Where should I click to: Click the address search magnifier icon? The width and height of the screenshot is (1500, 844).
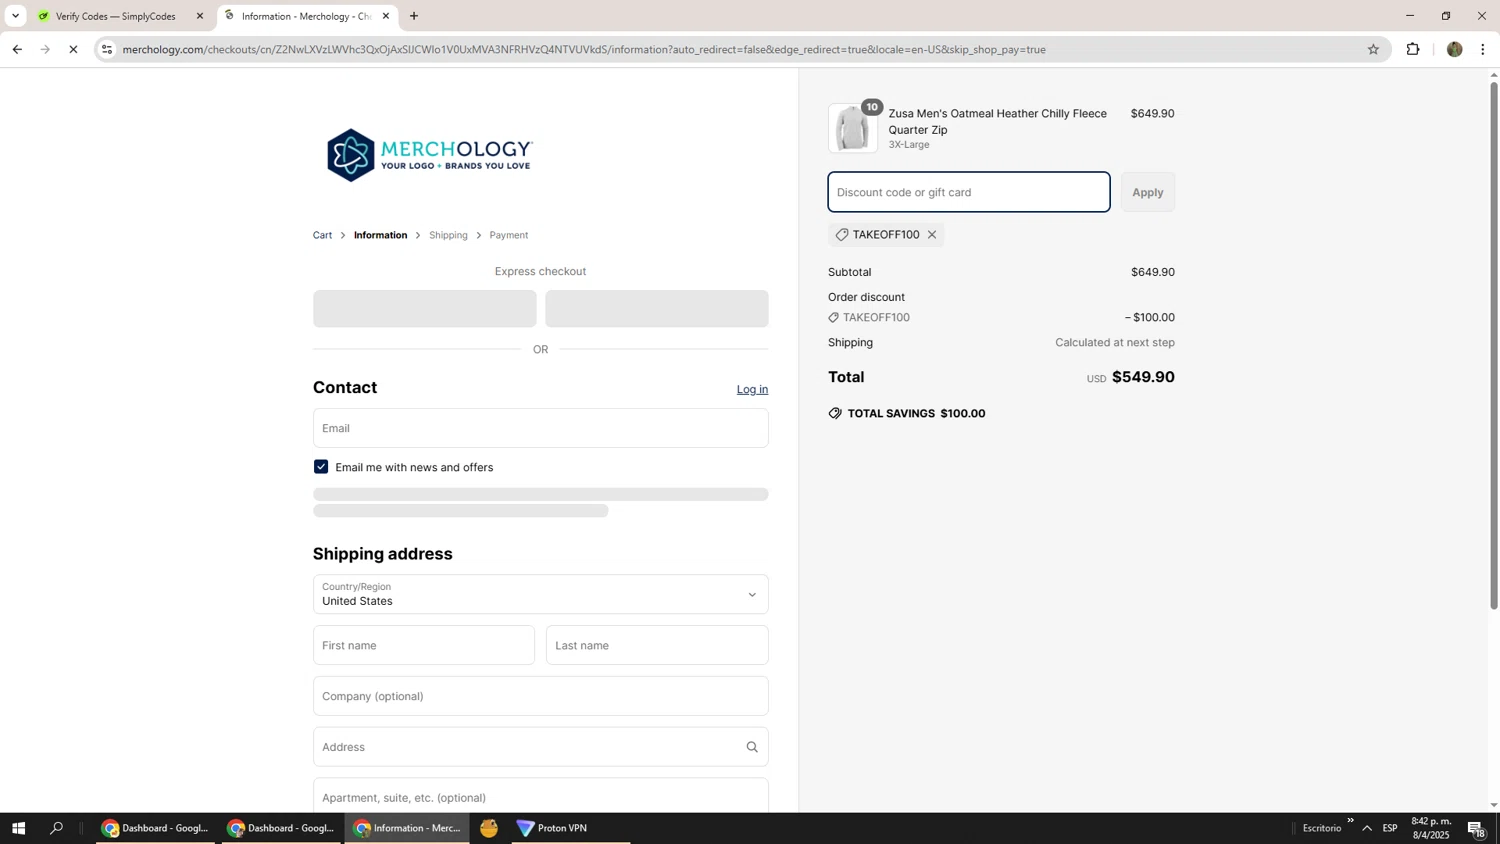(x=752, y=747)
